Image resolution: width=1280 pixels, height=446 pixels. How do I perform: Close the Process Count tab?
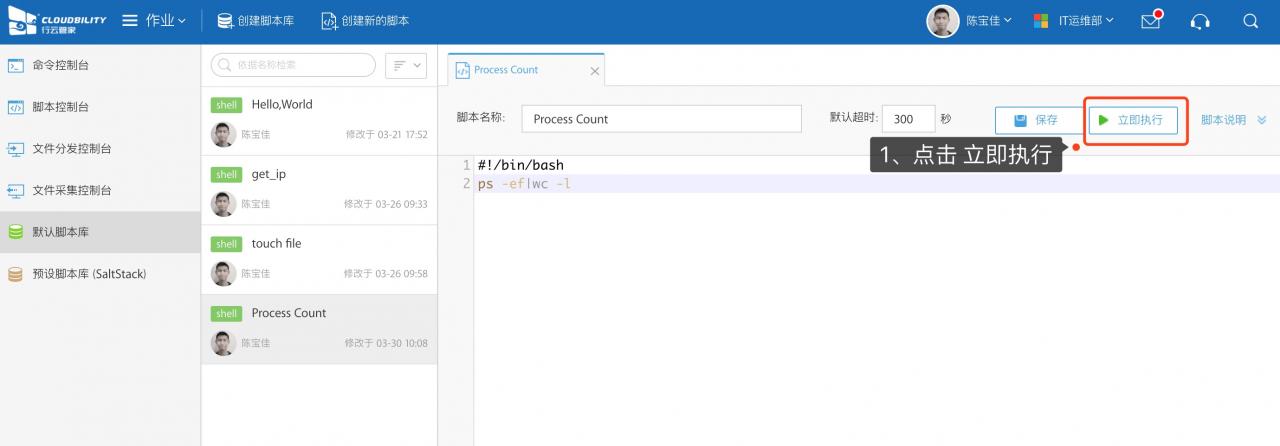[x=595, y=71]
